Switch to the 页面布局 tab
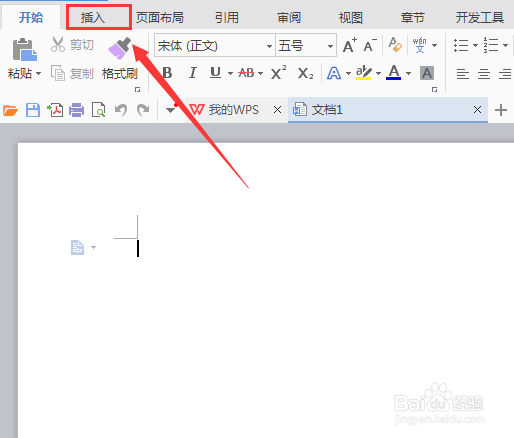The width and height of the screenshot is (514, 438). (160, 17)
